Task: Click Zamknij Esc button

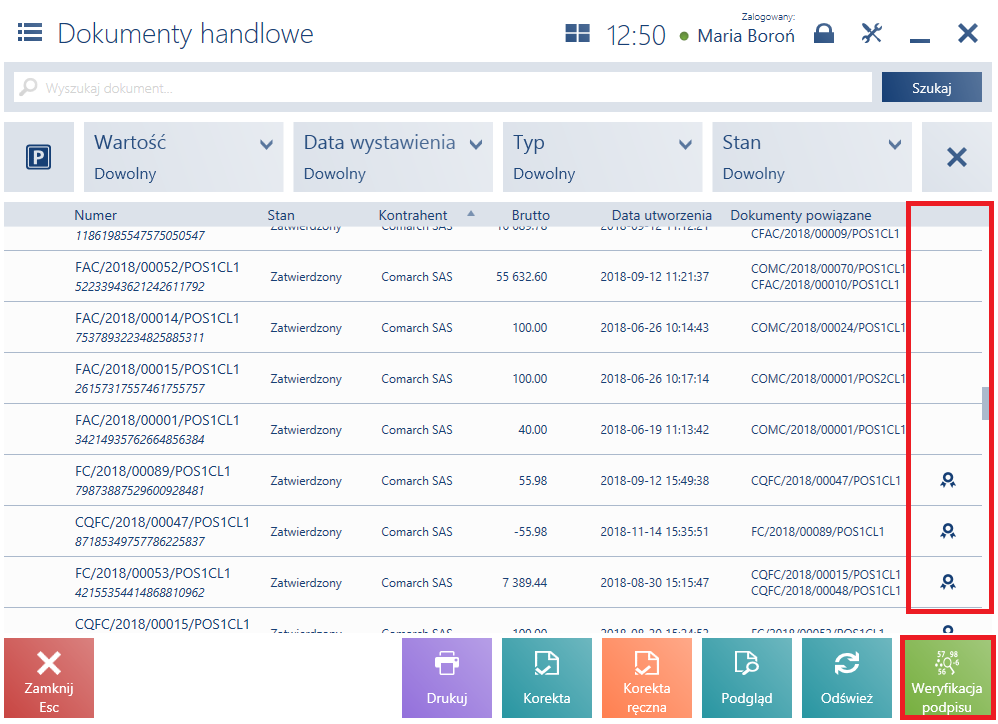Action: pos(49,678)
